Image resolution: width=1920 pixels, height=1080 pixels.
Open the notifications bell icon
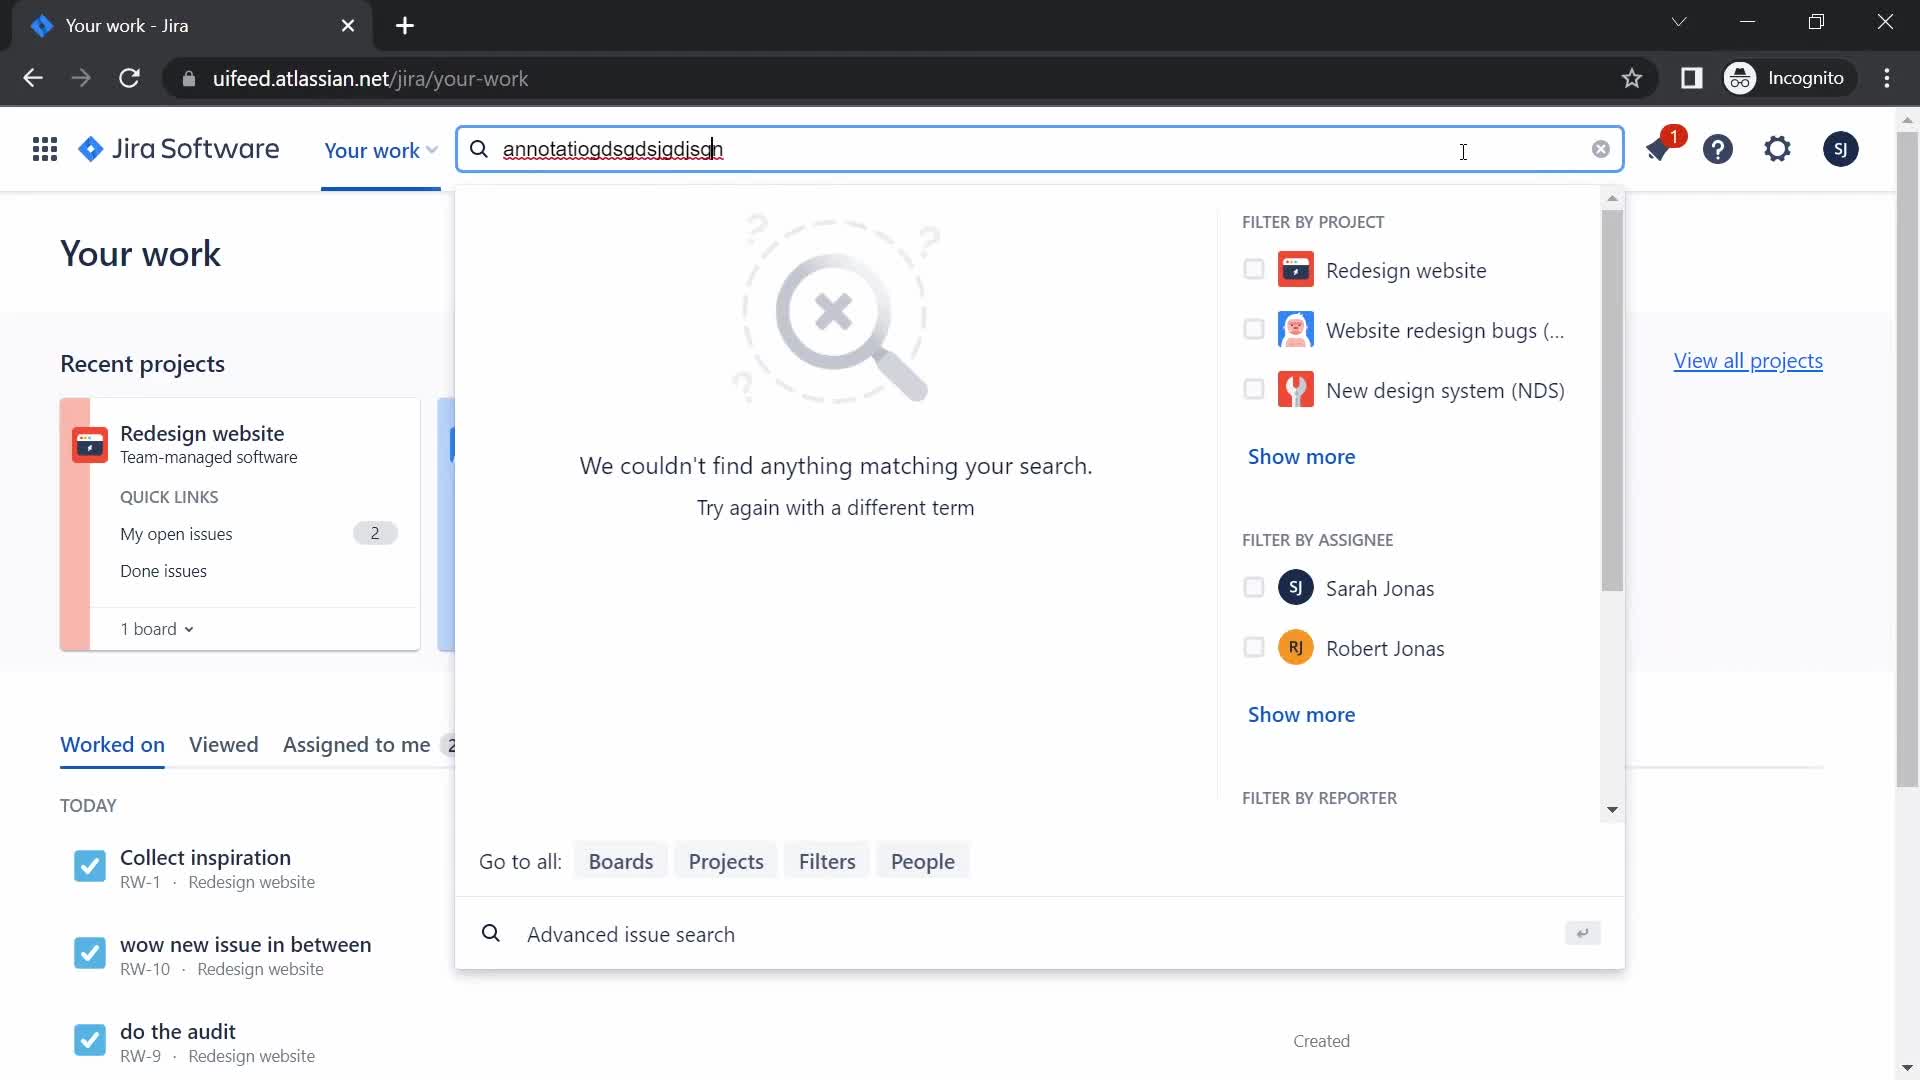(1659, 148)
